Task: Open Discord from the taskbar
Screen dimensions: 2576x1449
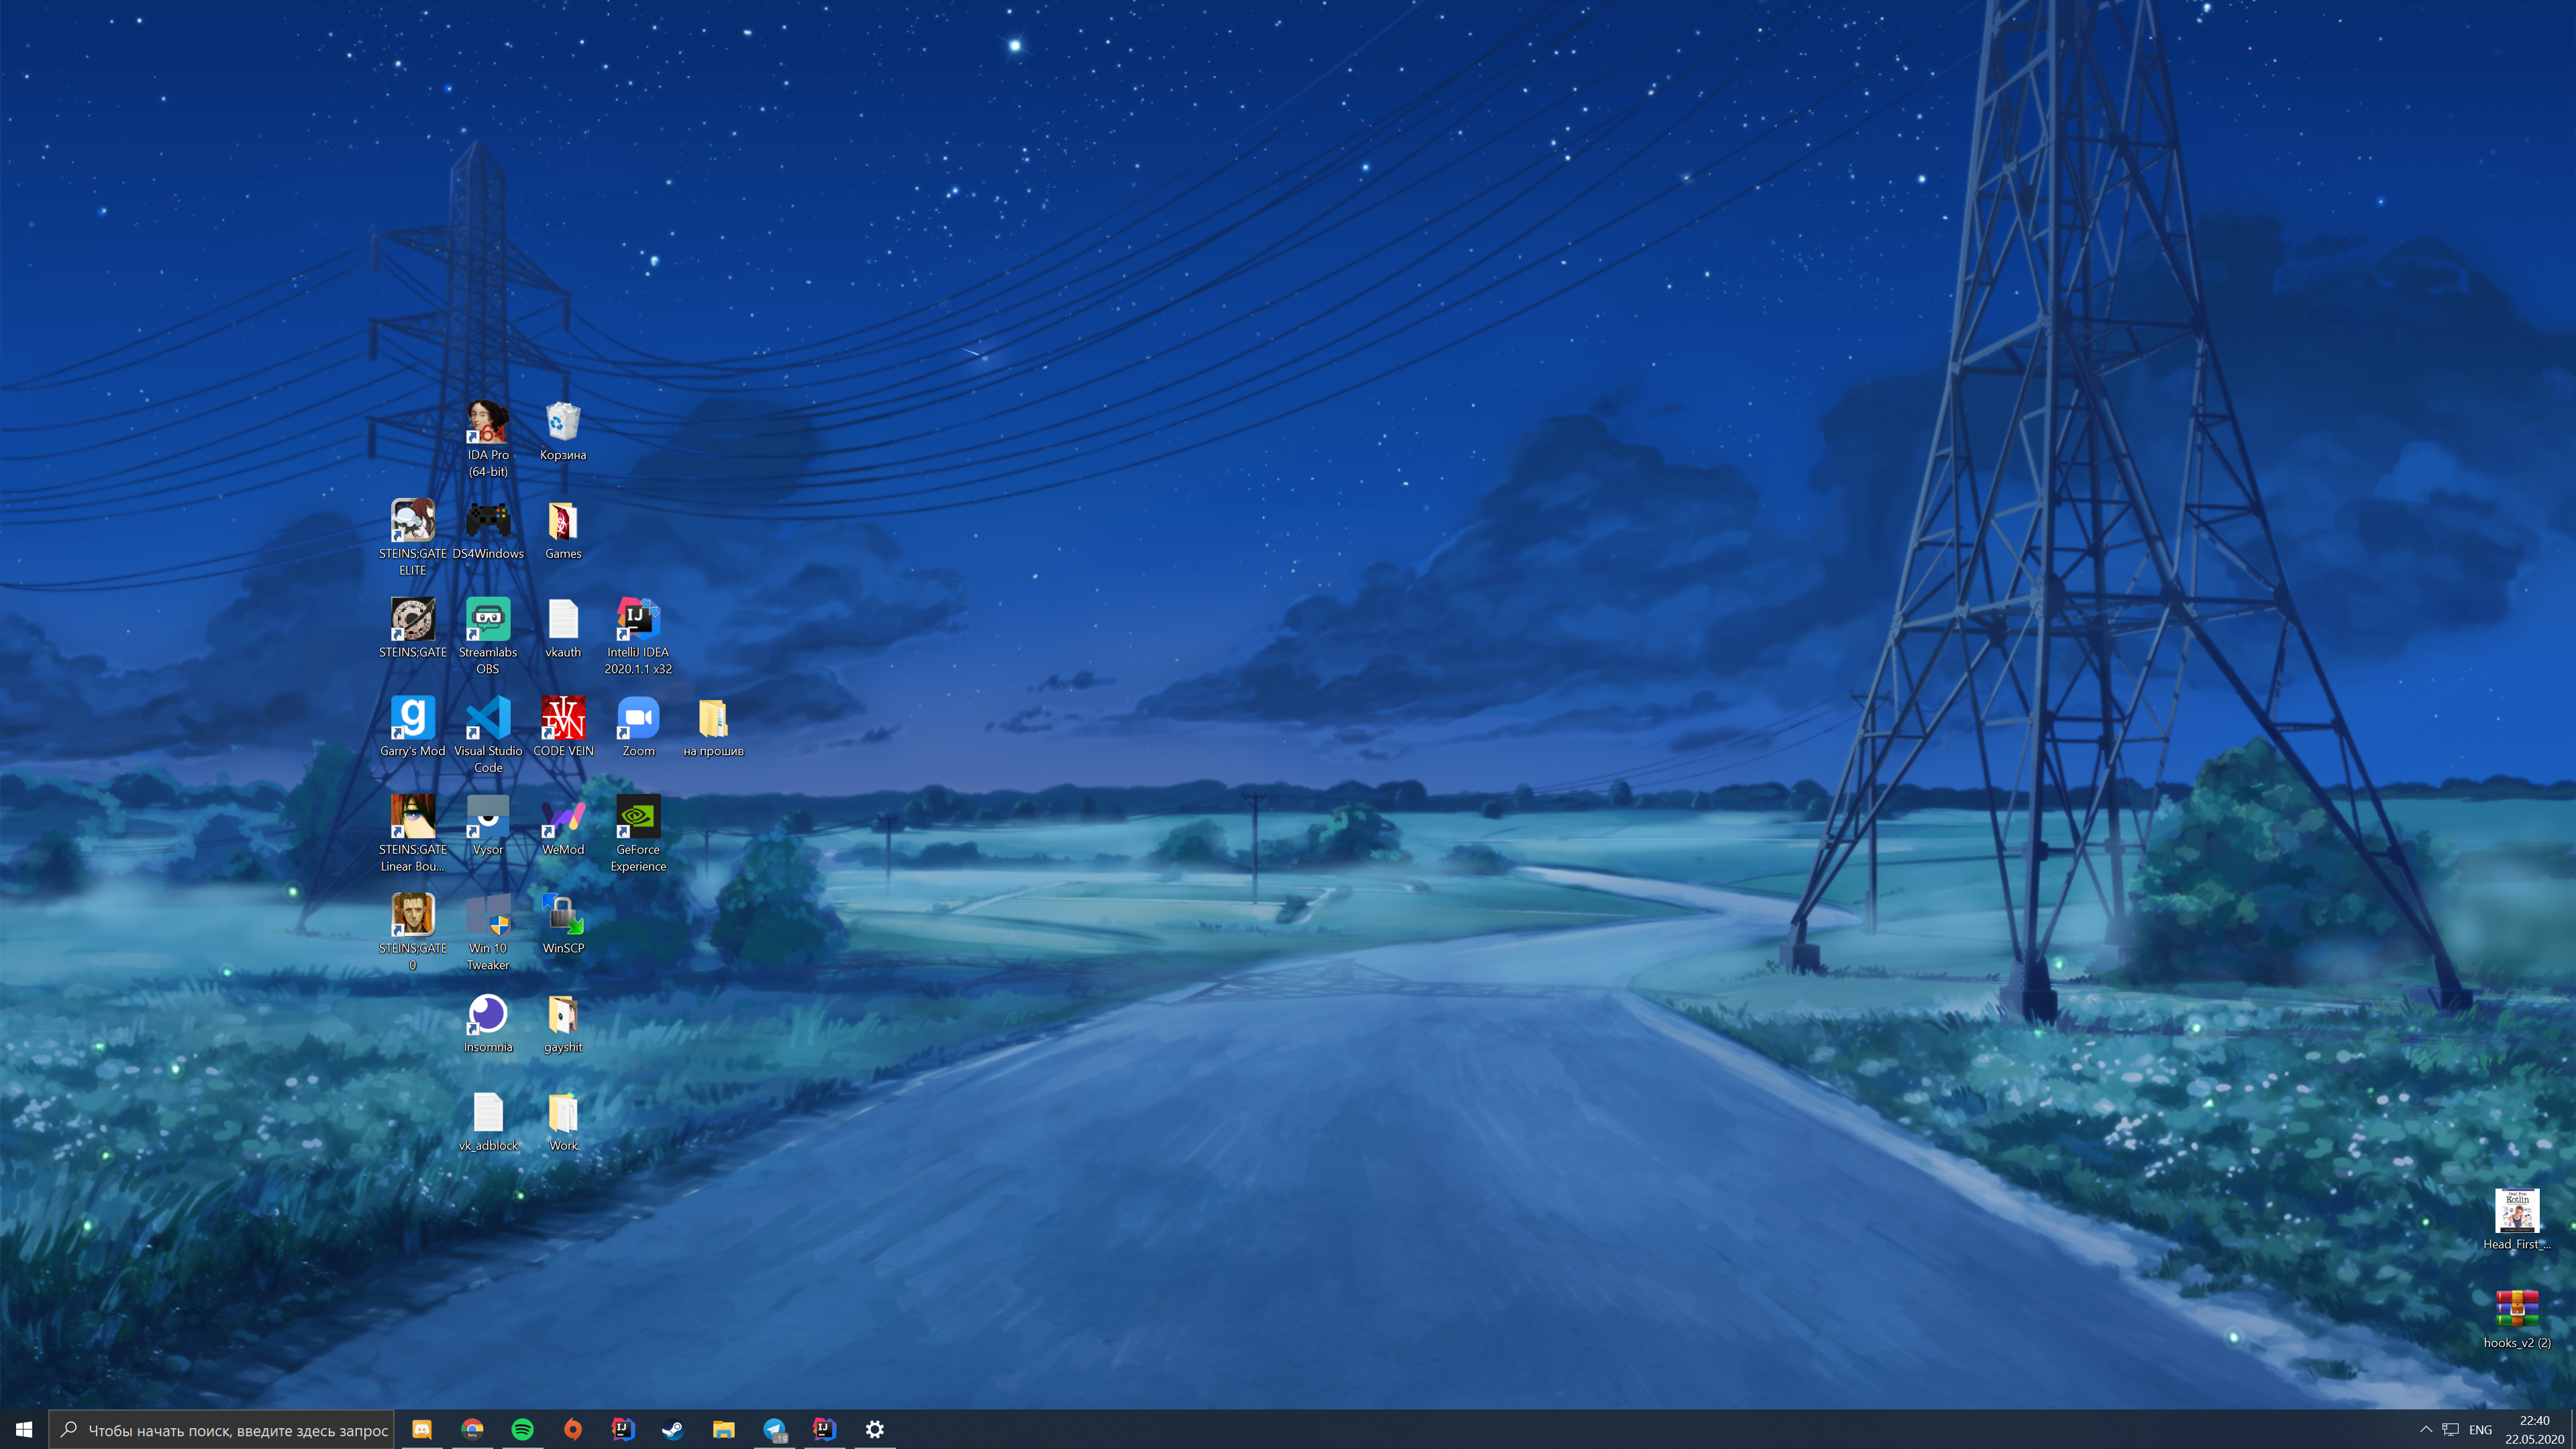Action: (x=422, y=1429)
